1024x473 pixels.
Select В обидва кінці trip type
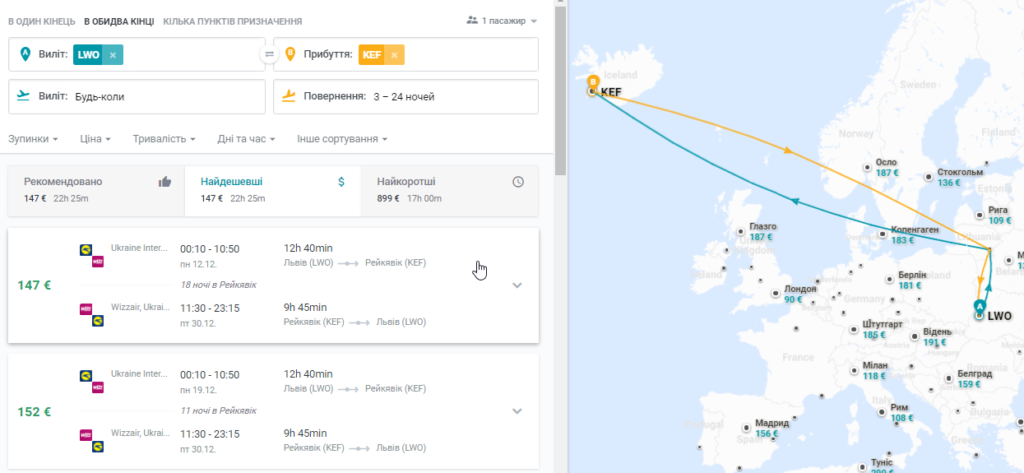pyautogui.click(x=119, y=22)
